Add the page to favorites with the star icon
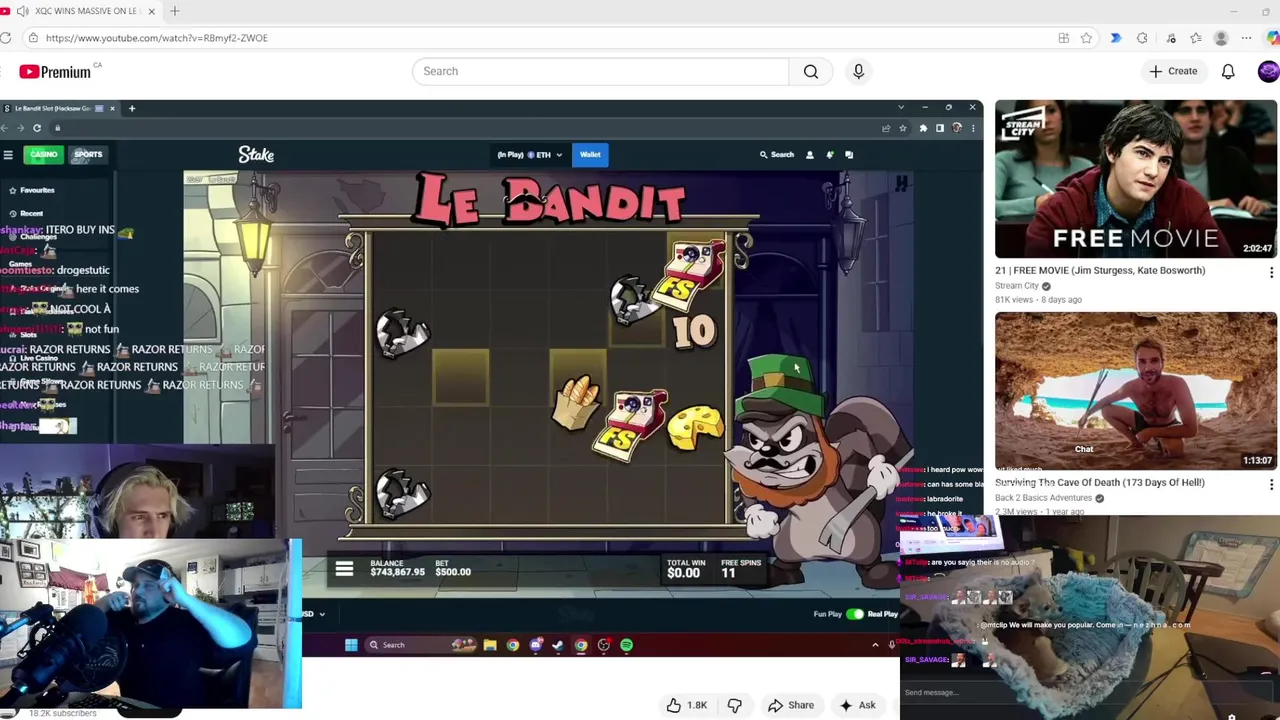The height and width of the screenshot is (720, 1280). pos(1086,38)
